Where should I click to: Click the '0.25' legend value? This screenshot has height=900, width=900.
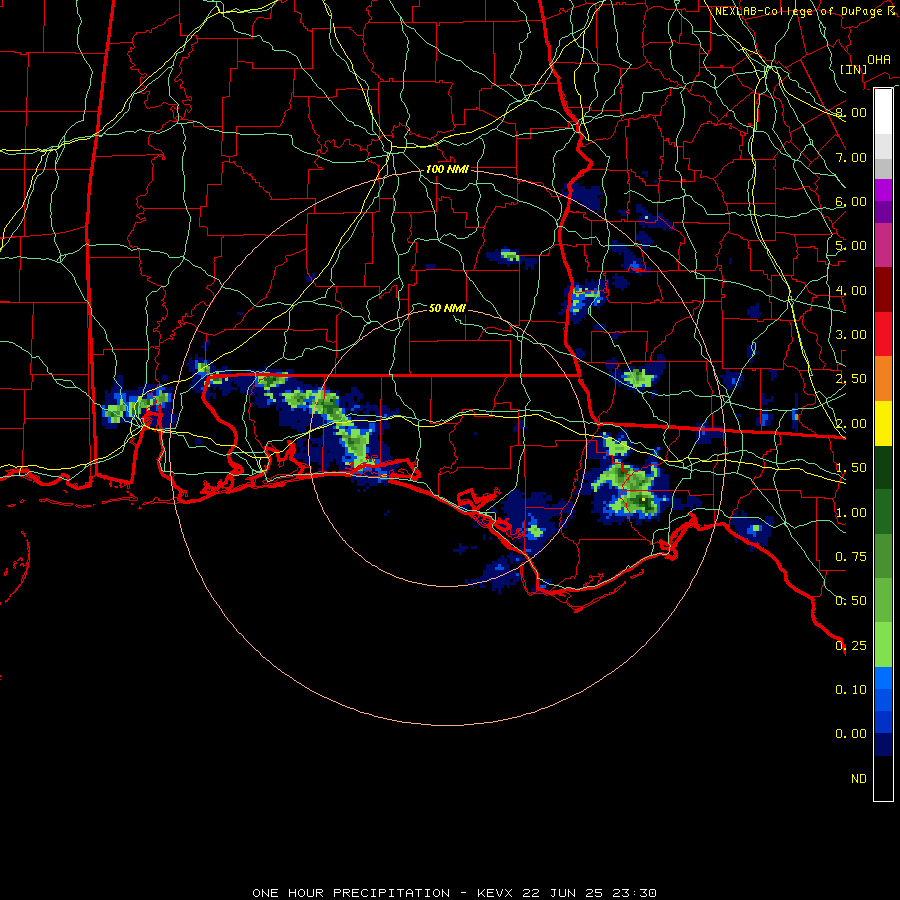pyautogui.click(x=851, y=646)
